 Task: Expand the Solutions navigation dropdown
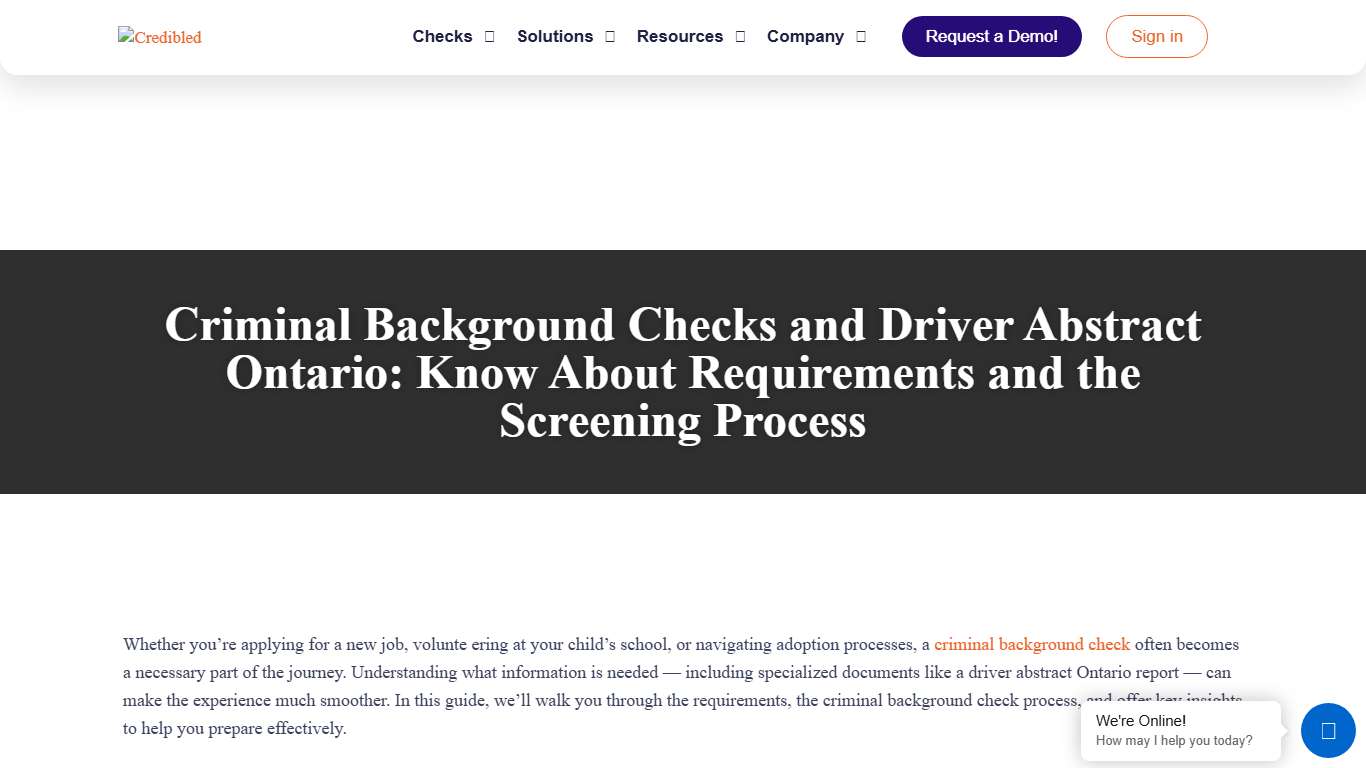tap(555, 36)
